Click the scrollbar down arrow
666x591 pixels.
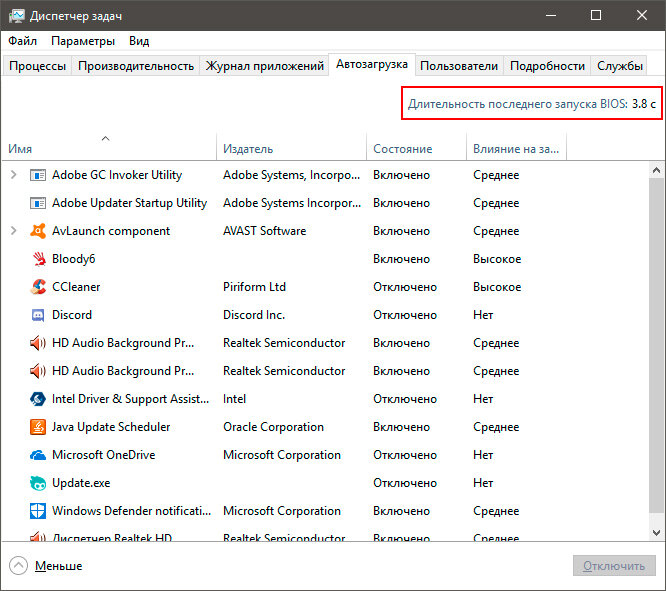pyautogui.click(x=656, y=533)
